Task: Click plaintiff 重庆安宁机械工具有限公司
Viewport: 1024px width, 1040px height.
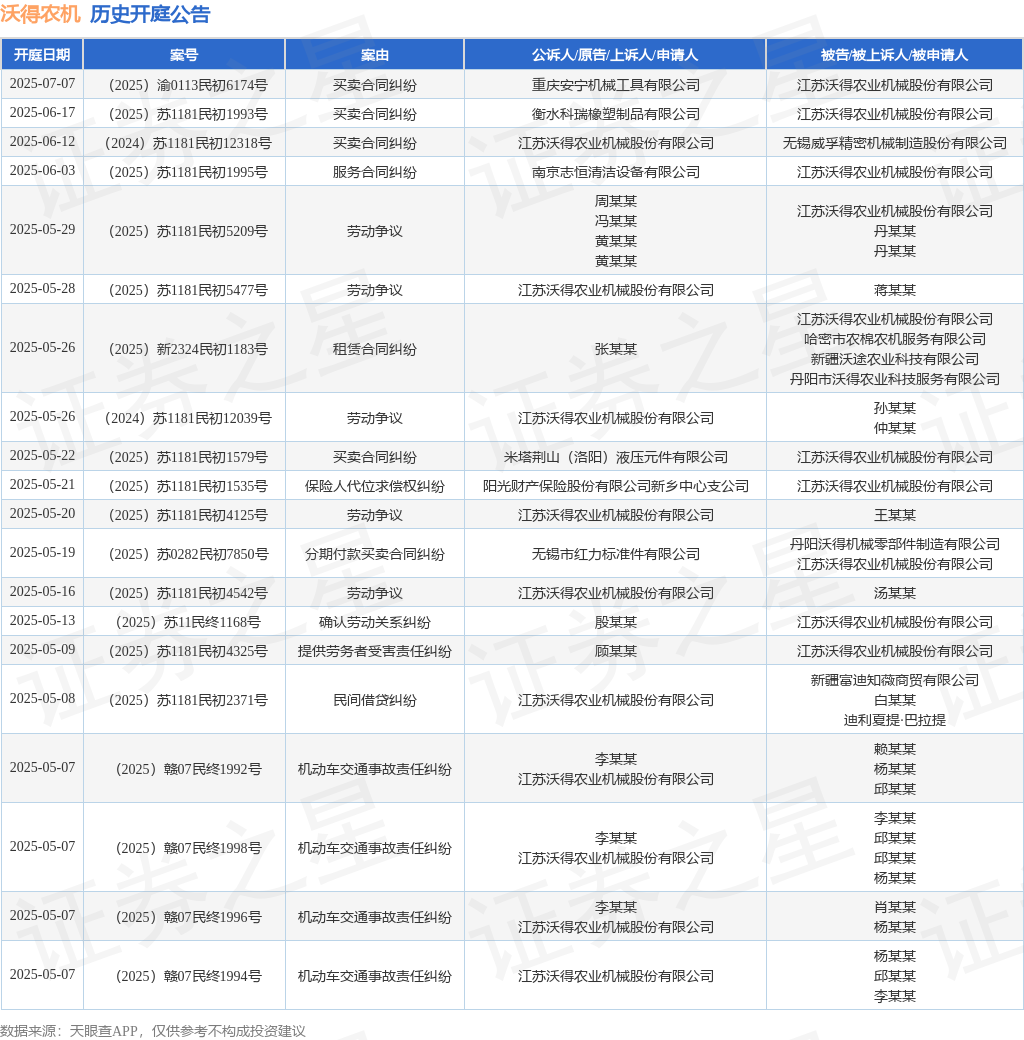Action: click(x=615, y=85)
